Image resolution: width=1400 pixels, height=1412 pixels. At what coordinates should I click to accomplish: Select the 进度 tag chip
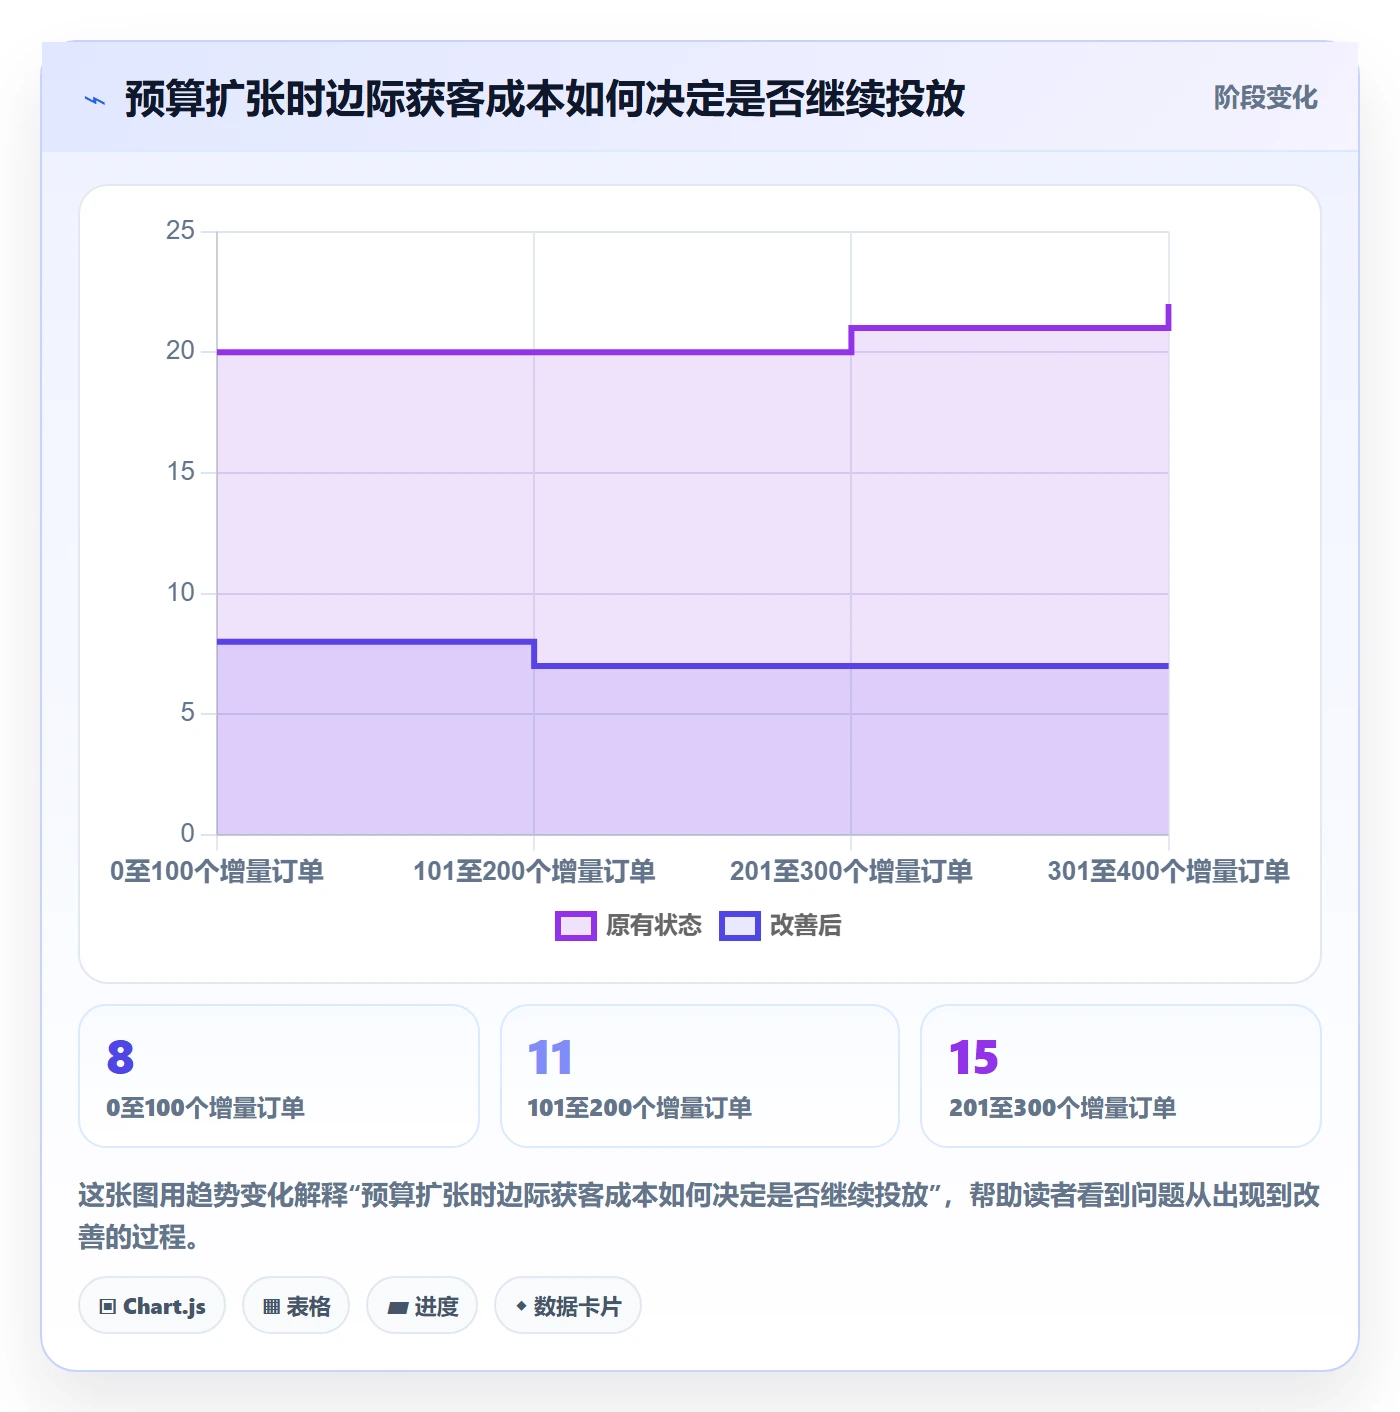[422, 1306]
